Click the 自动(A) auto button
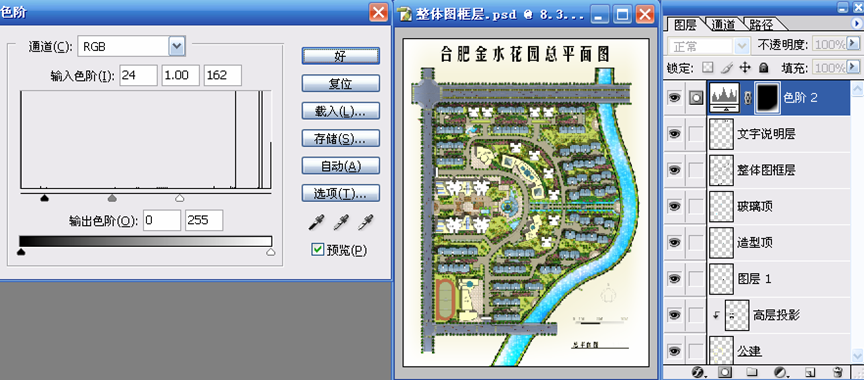 click(341, 166)
